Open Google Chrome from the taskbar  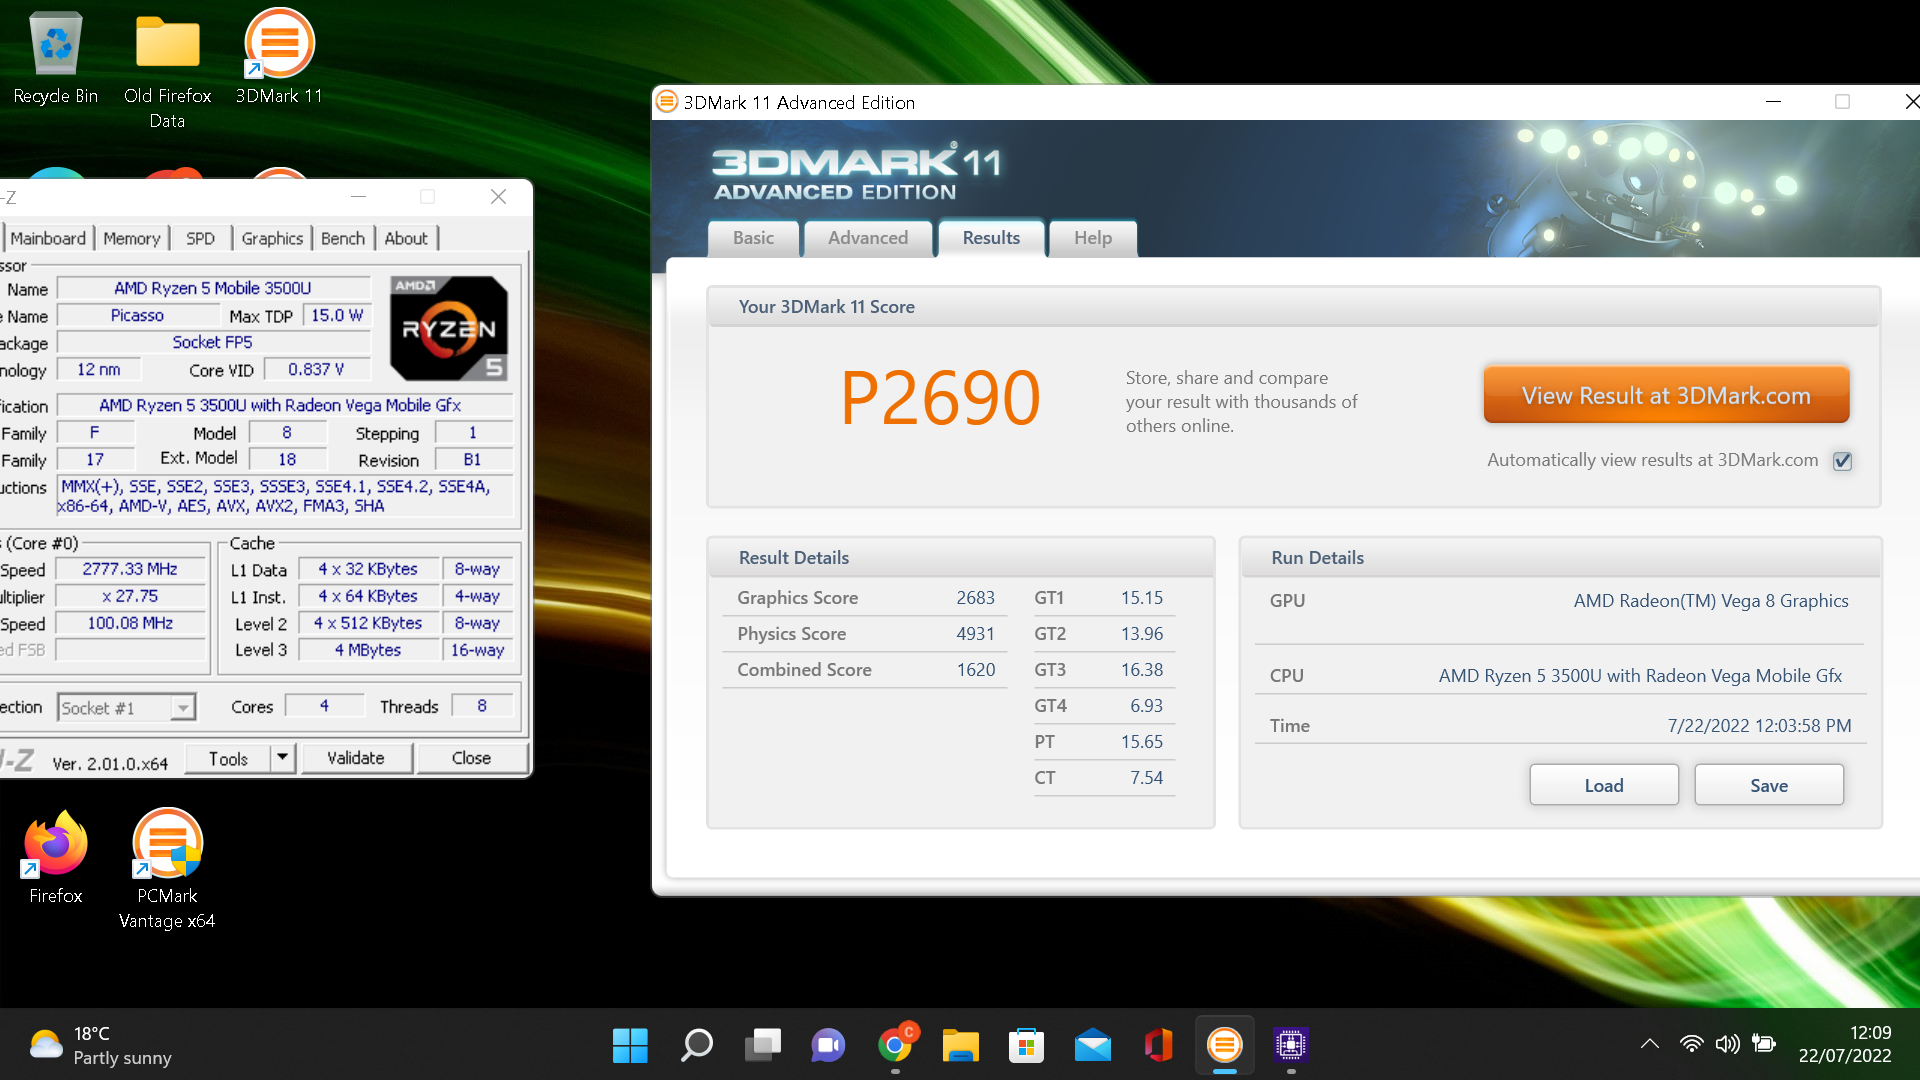tap(895, 1045)
